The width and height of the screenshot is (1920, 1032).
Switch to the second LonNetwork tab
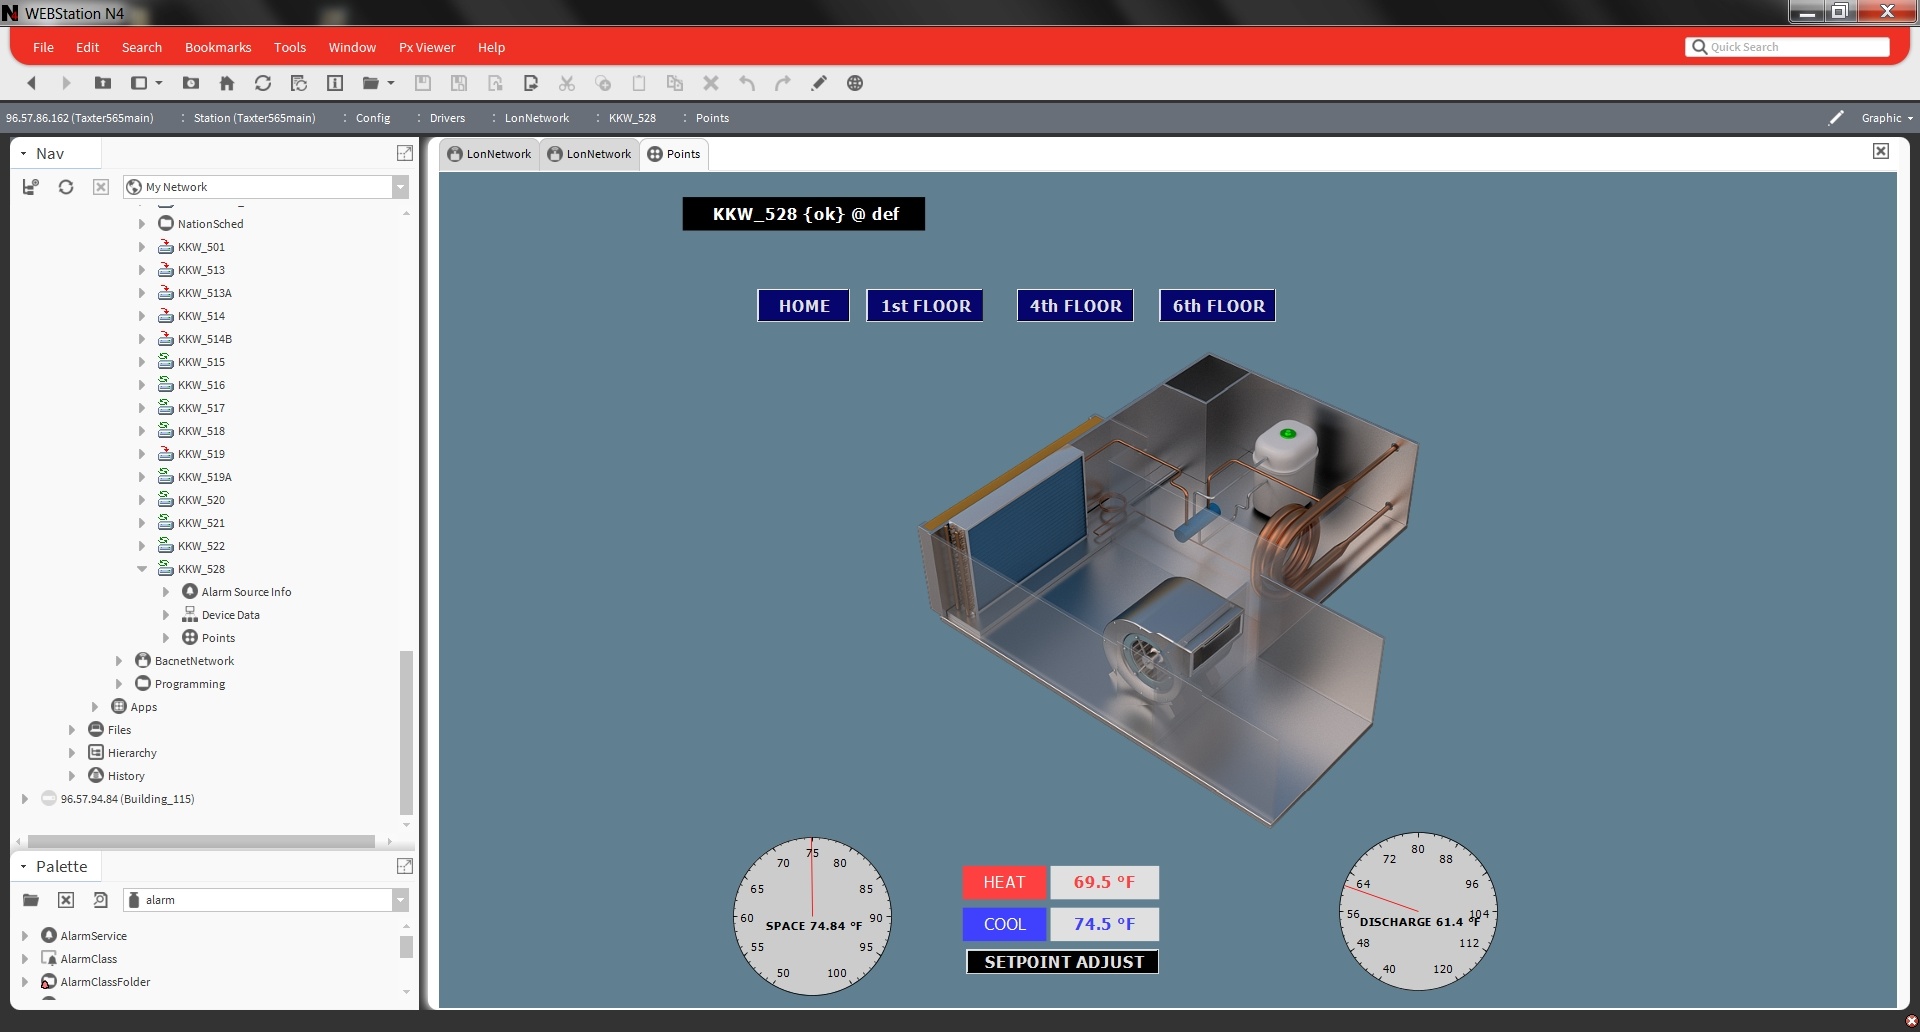590,154
